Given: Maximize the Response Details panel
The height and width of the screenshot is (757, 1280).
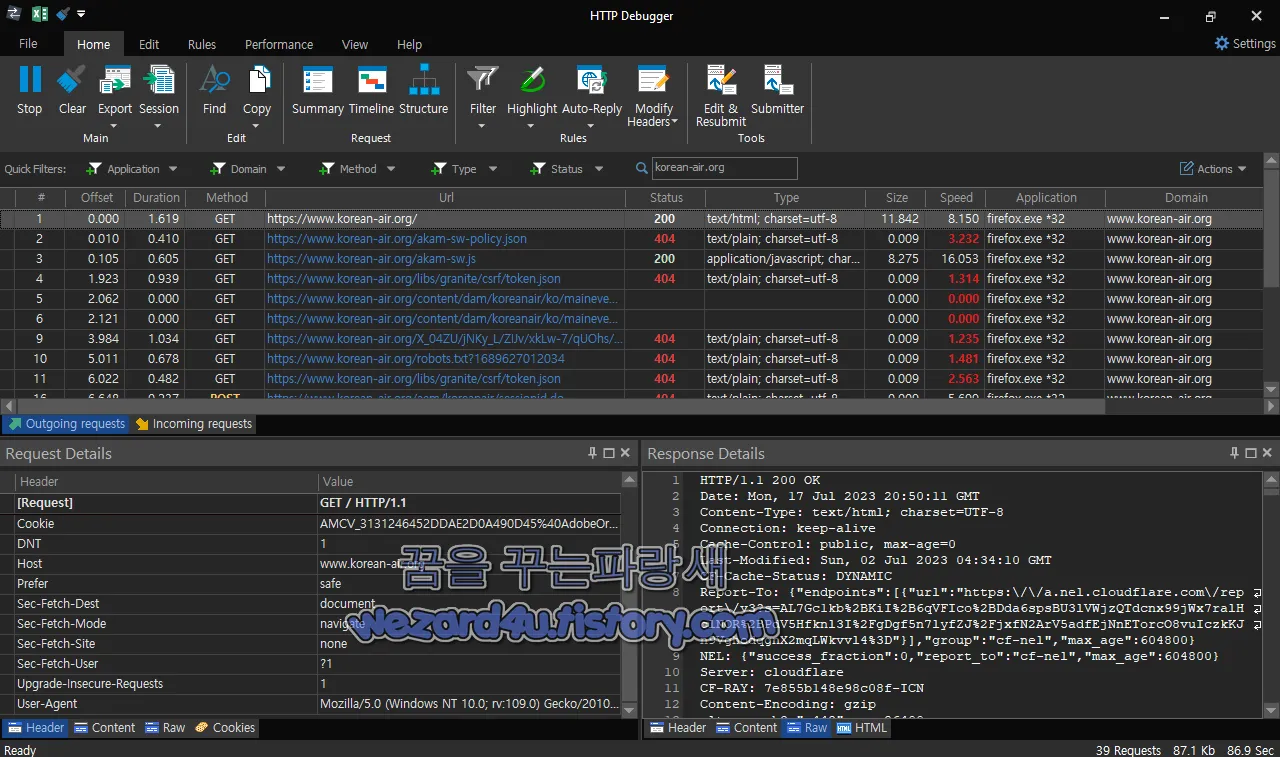Looking at the screenshot, I should click(x=1252, y=453).
